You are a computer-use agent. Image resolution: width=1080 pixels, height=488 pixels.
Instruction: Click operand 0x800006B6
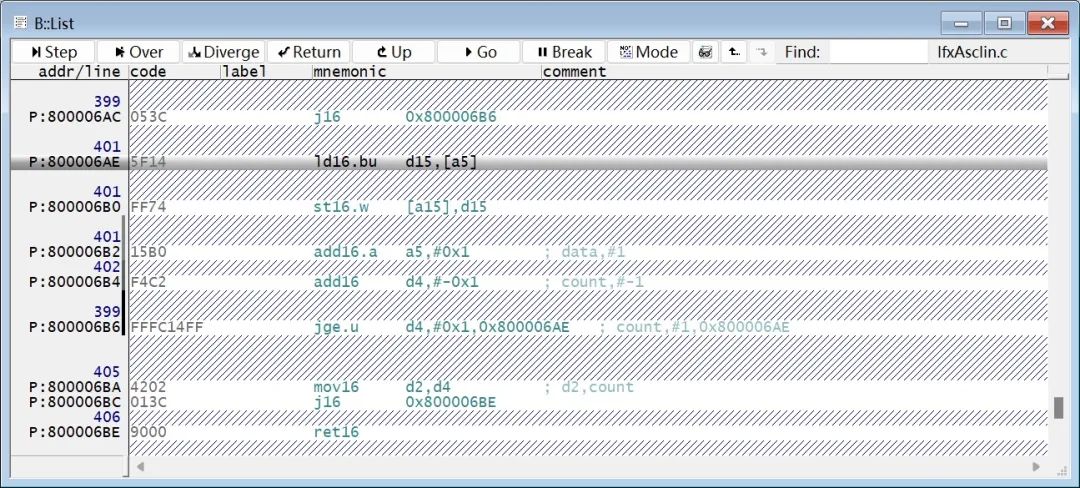tap(450, 117)
